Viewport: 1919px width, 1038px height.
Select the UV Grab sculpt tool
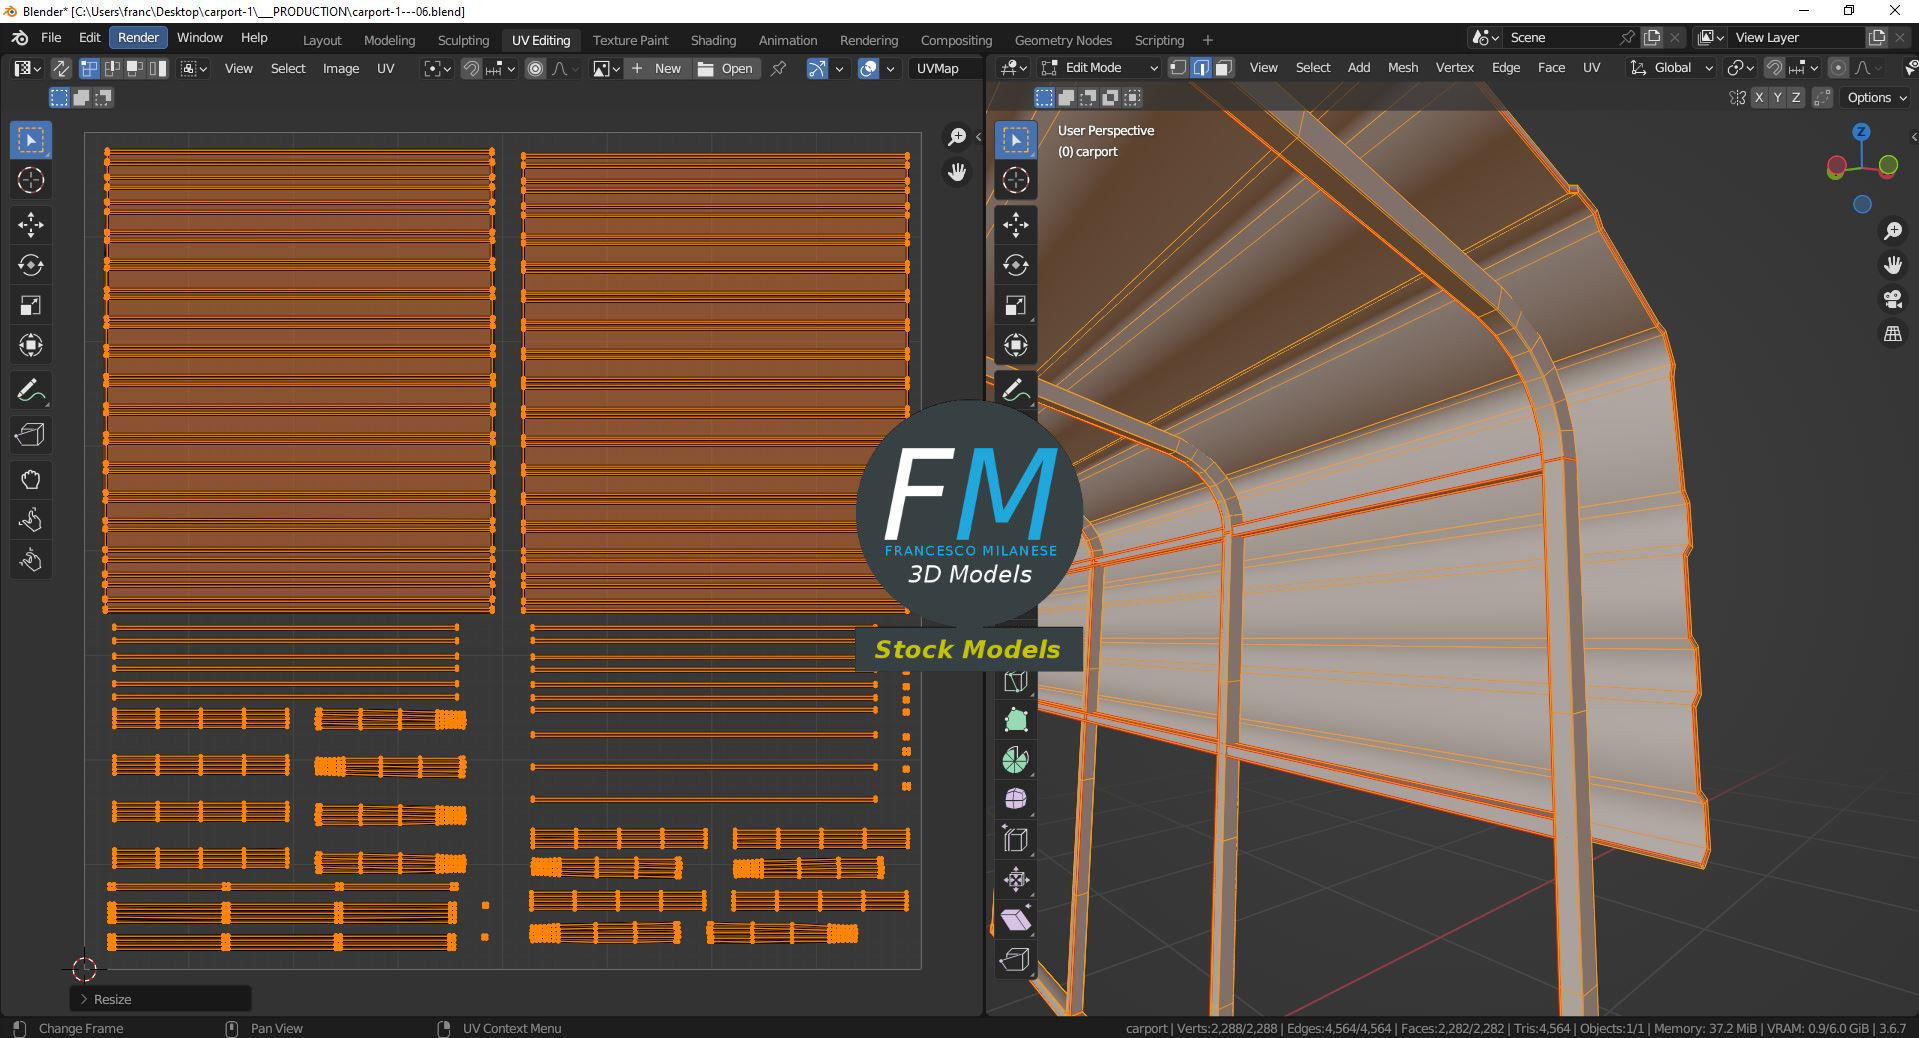pos(31,480)
